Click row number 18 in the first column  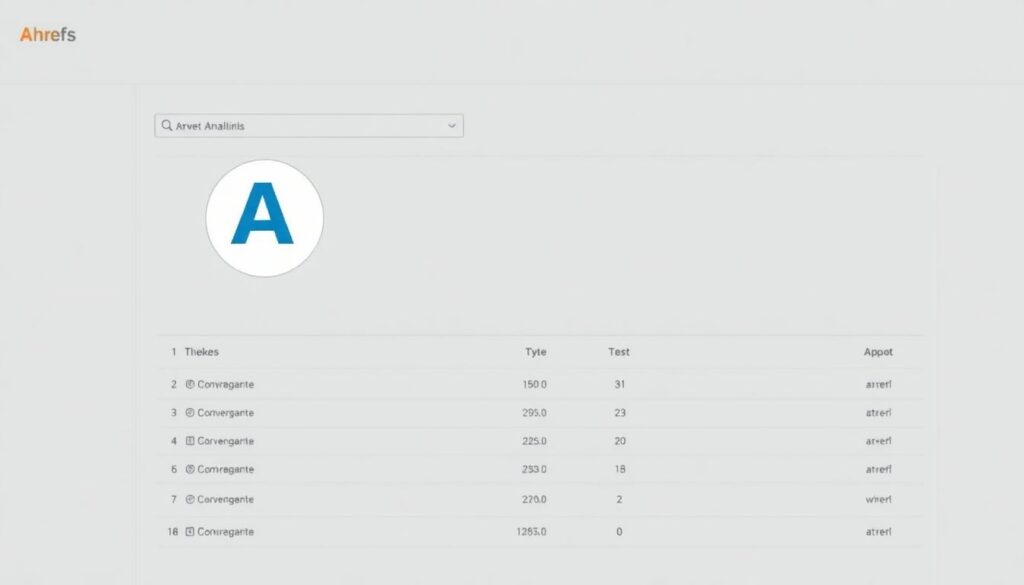(x=172, y=531)
